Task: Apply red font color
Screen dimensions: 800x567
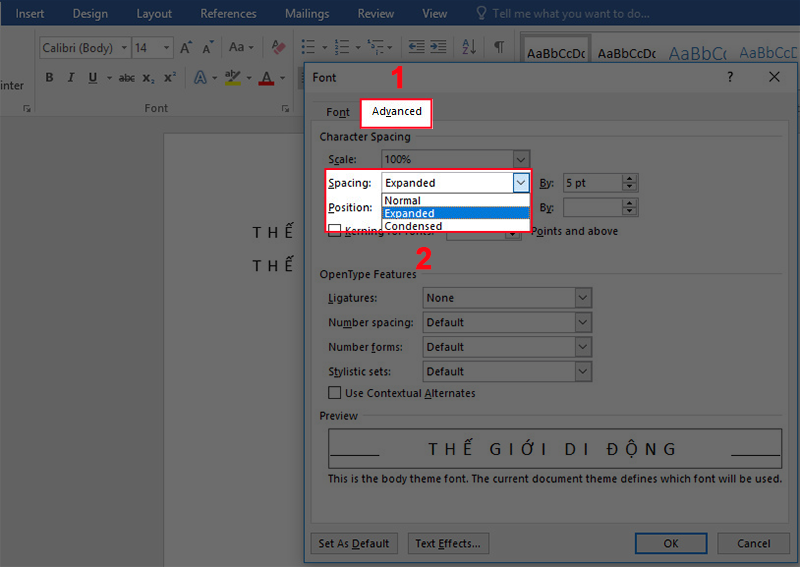Action: point(266,78)
